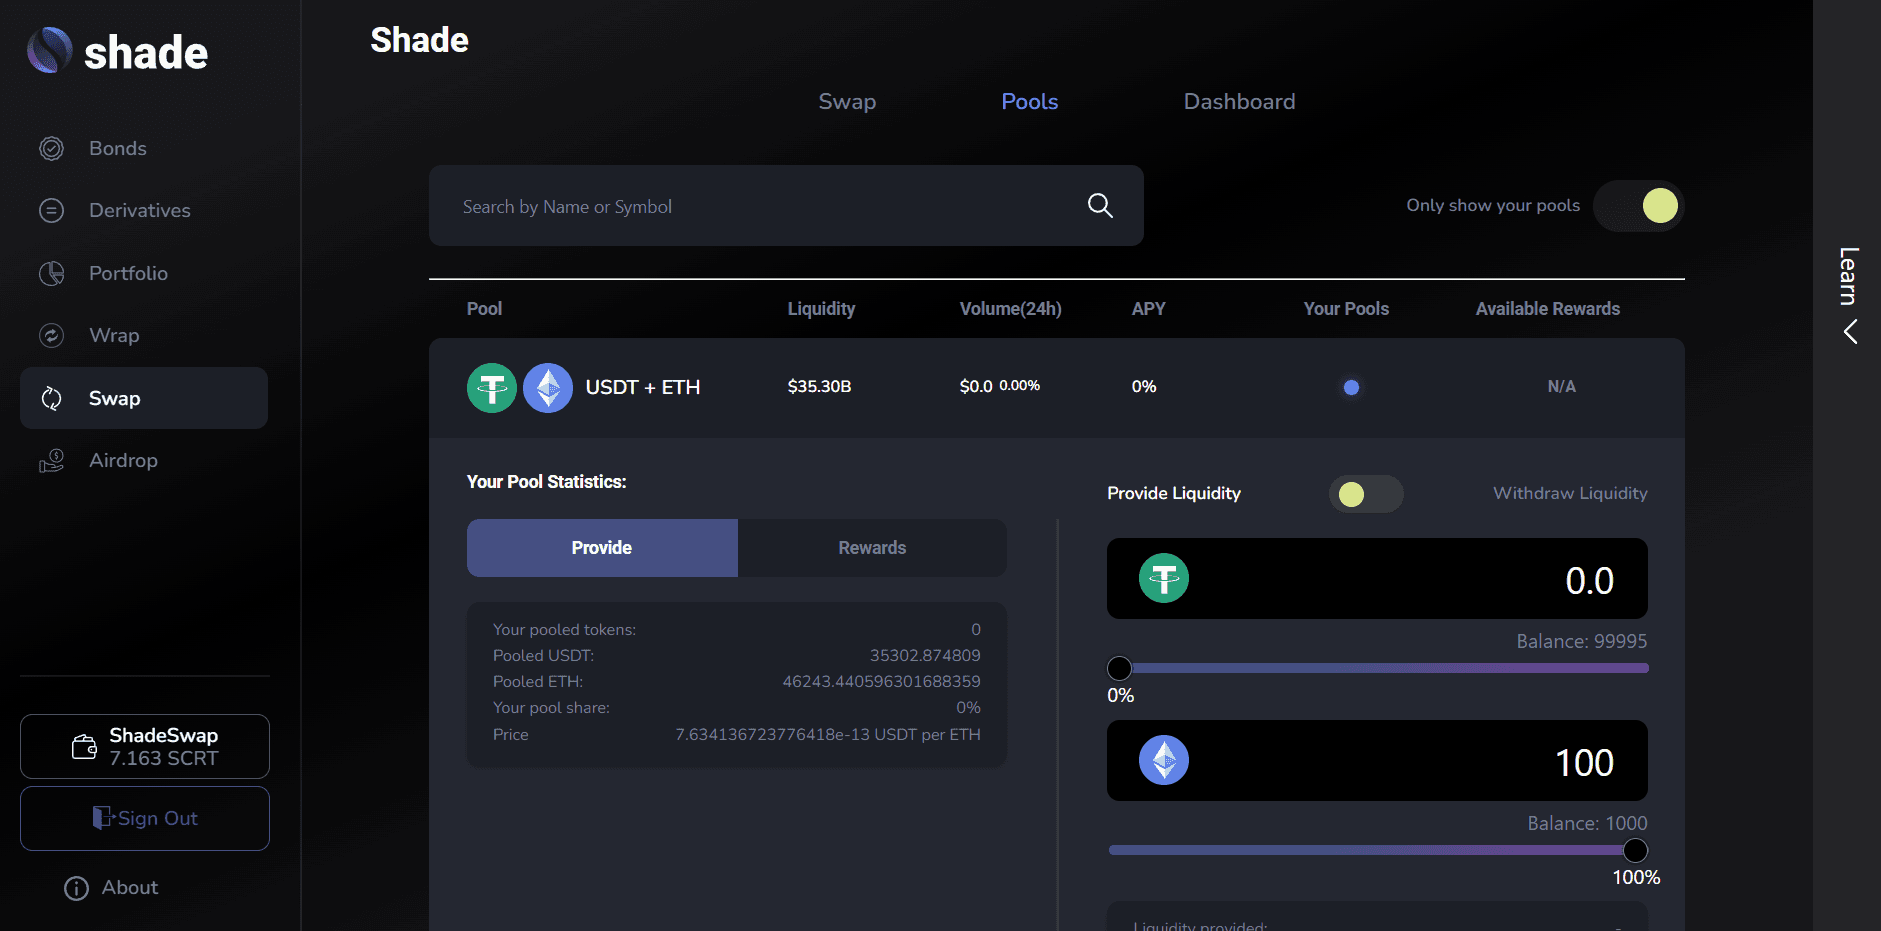This screenshot has width=1881, height=931.
Task: Click USDT token icon in pool row
Action: tap(492, 387)
